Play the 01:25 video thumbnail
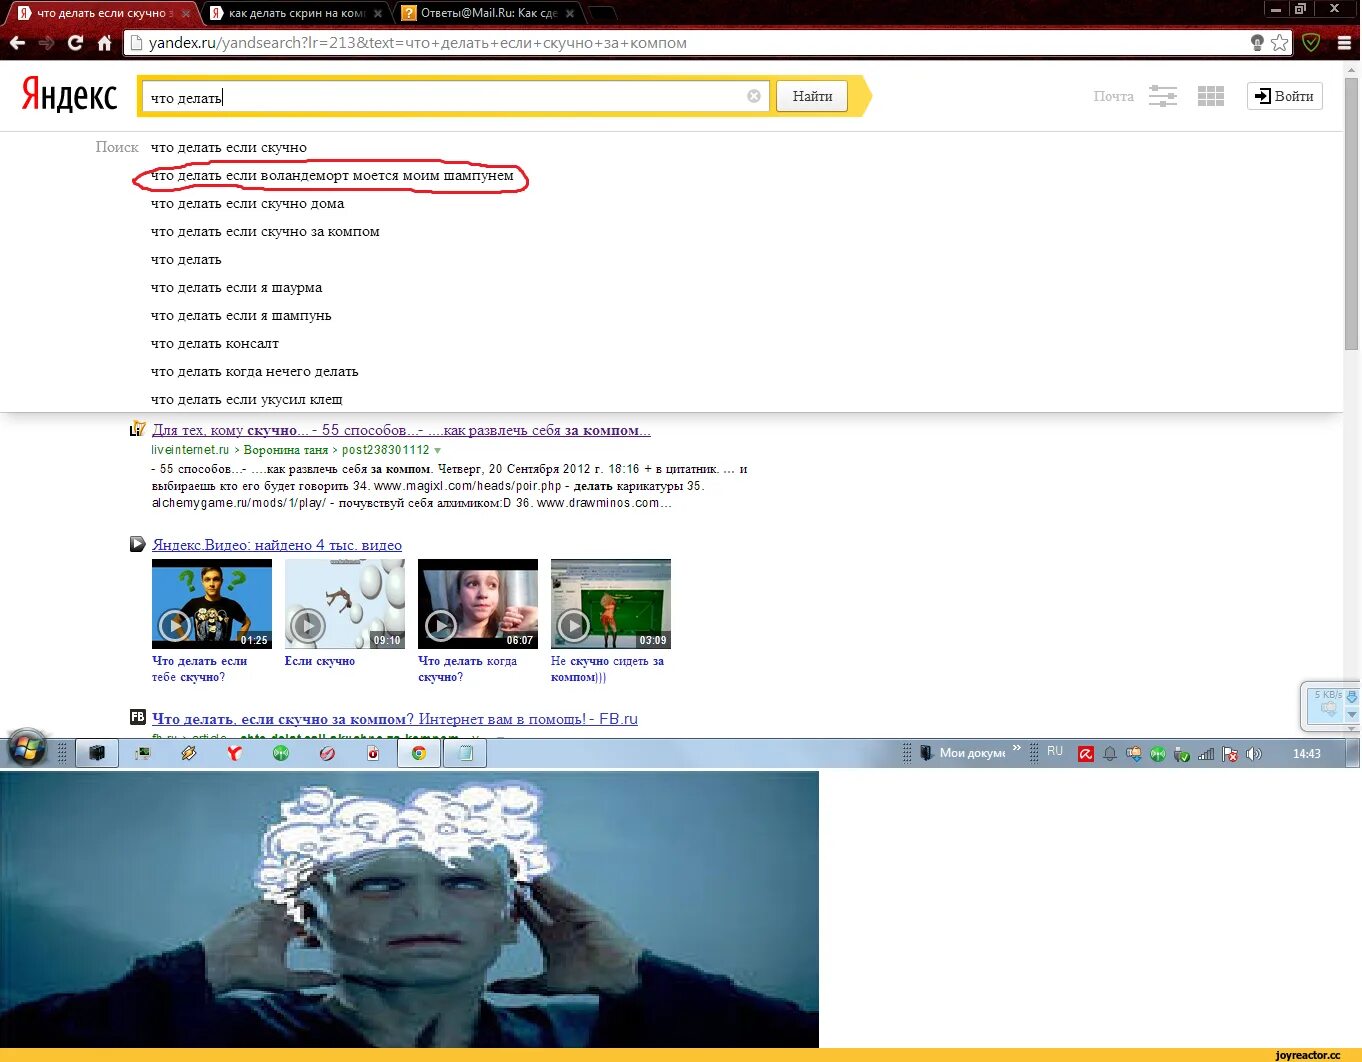The image size is (1362, 1062). click(x=212, y=604)
